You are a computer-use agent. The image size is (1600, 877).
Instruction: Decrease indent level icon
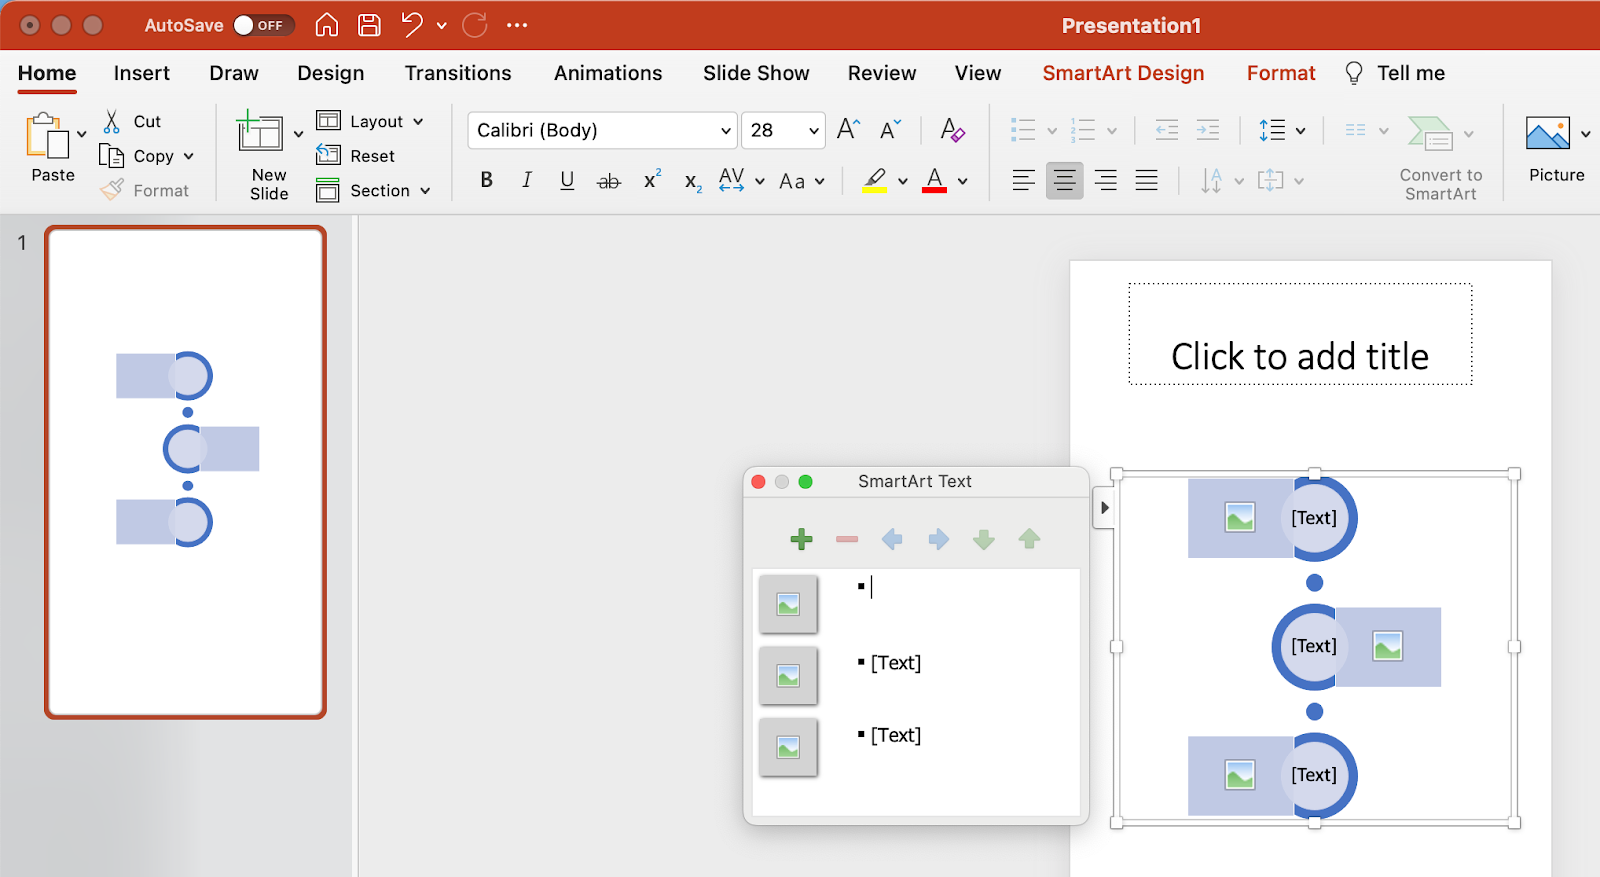click(x=1166, y=130)
